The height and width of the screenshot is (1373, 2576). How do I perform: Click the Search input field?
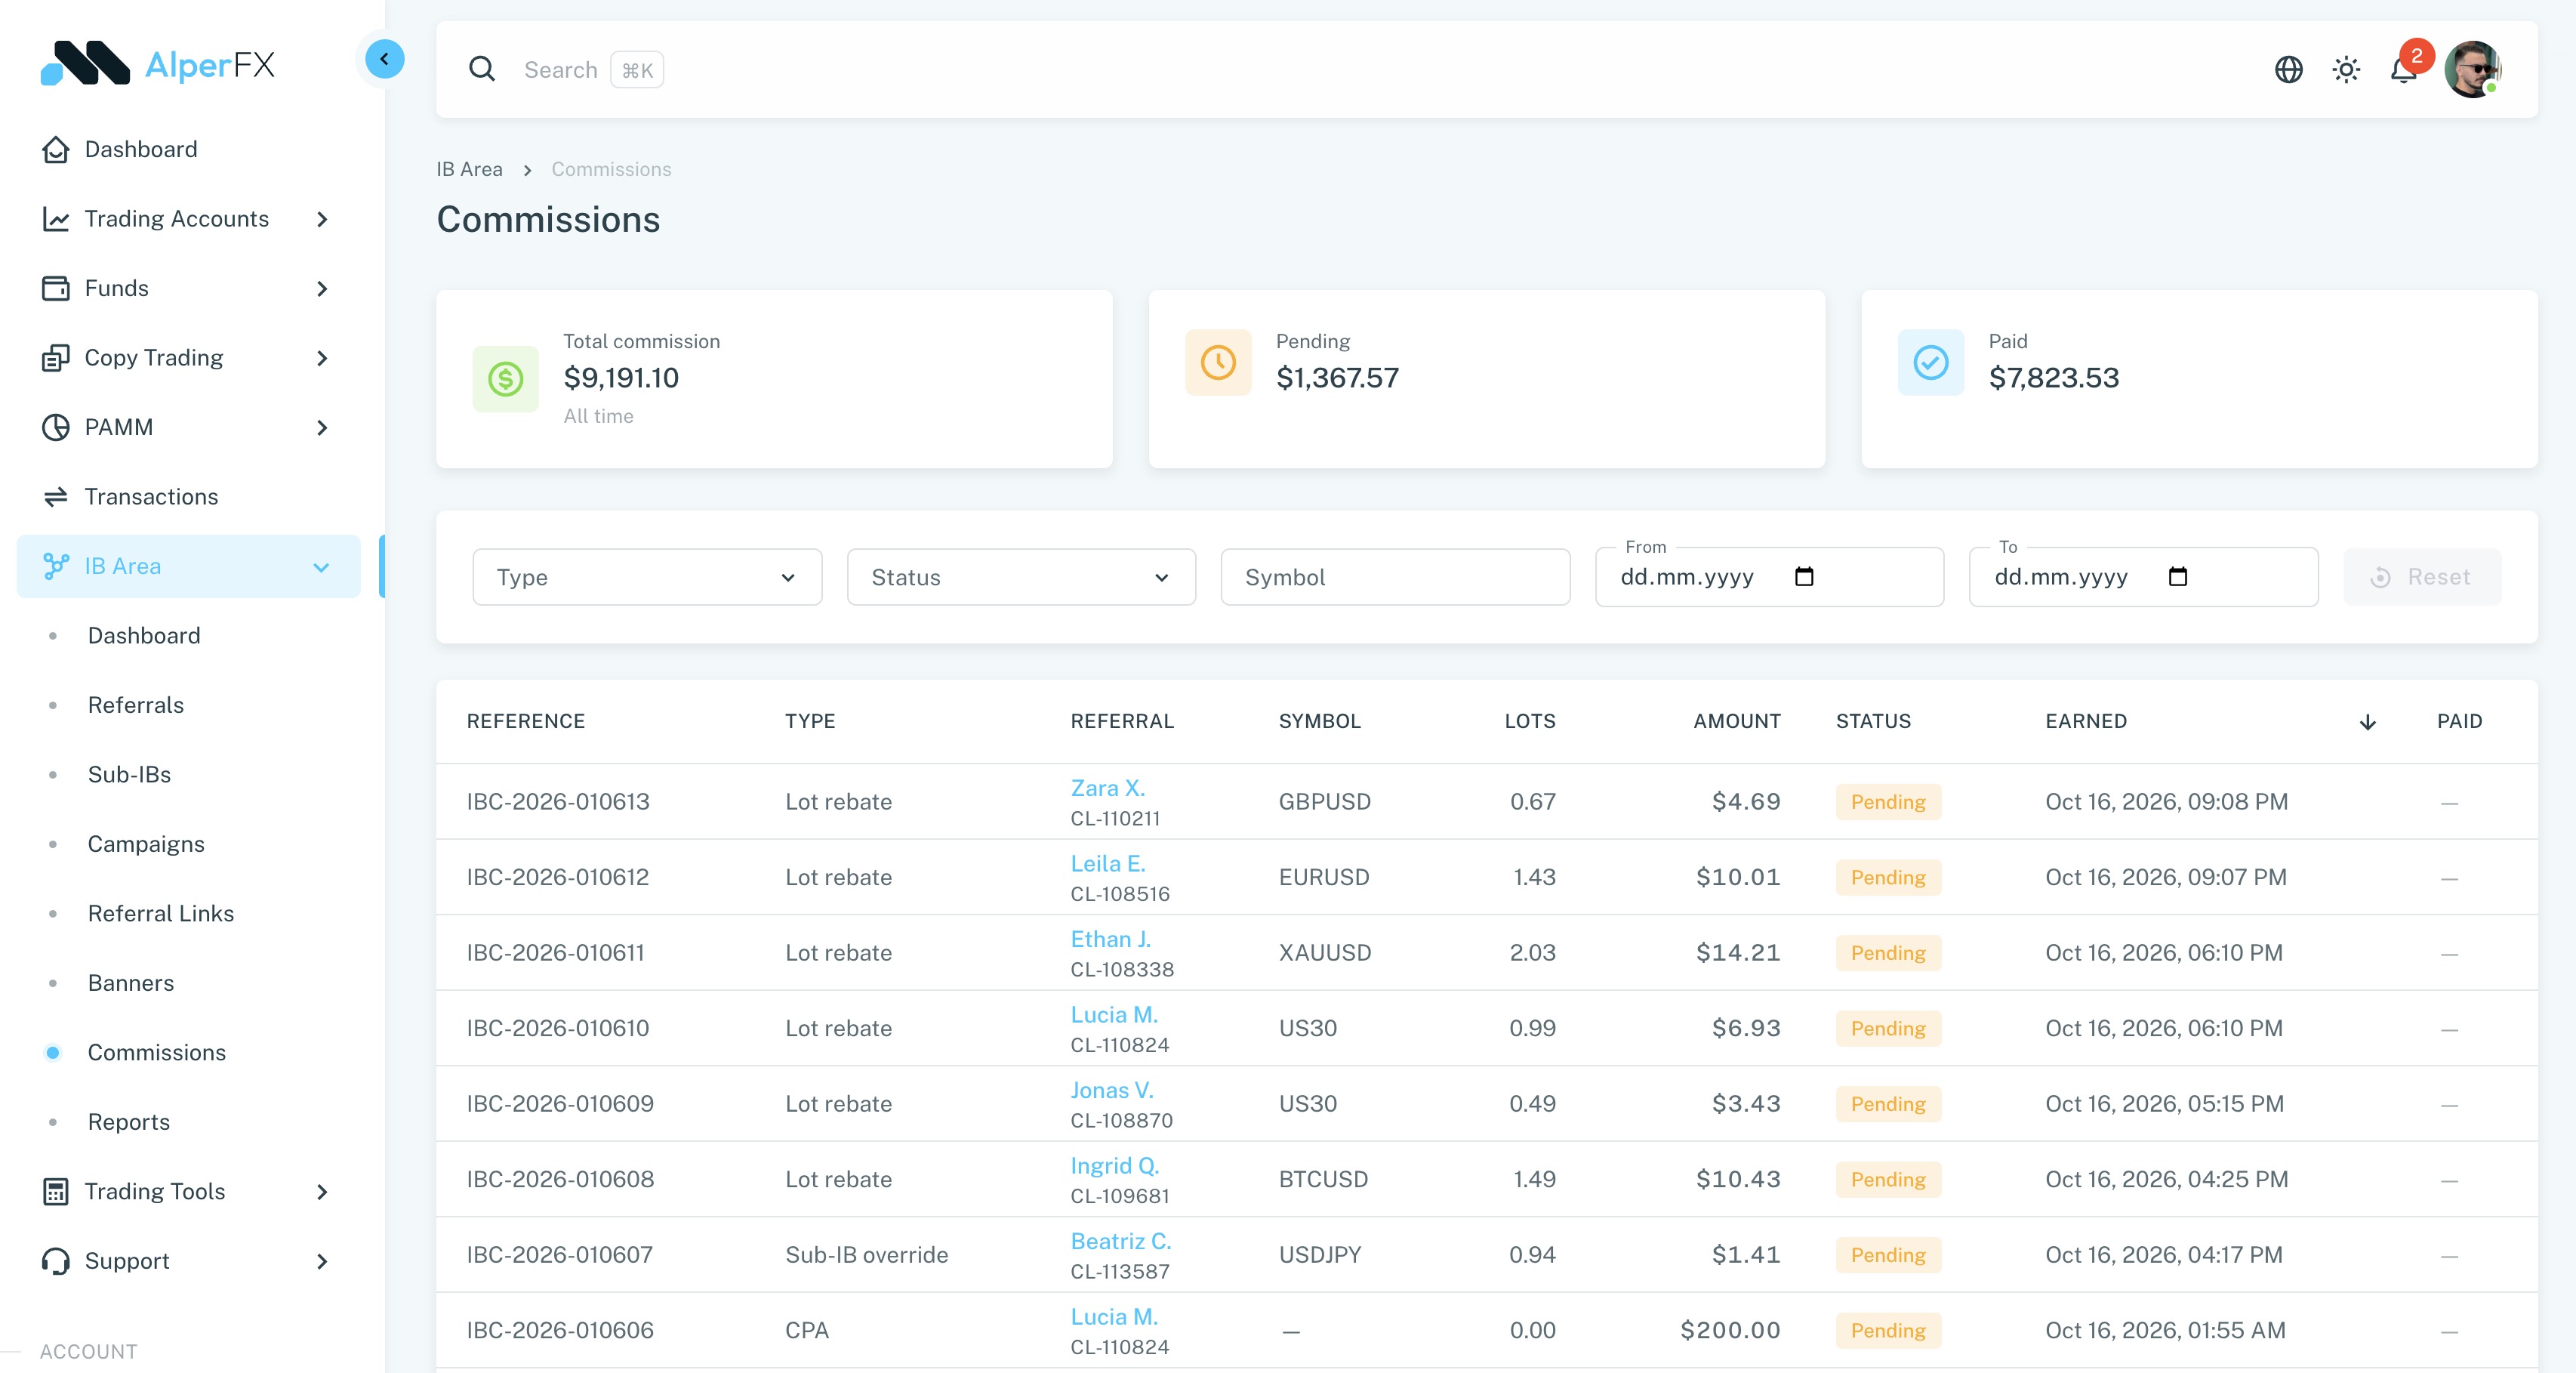[x=560, y=70]
